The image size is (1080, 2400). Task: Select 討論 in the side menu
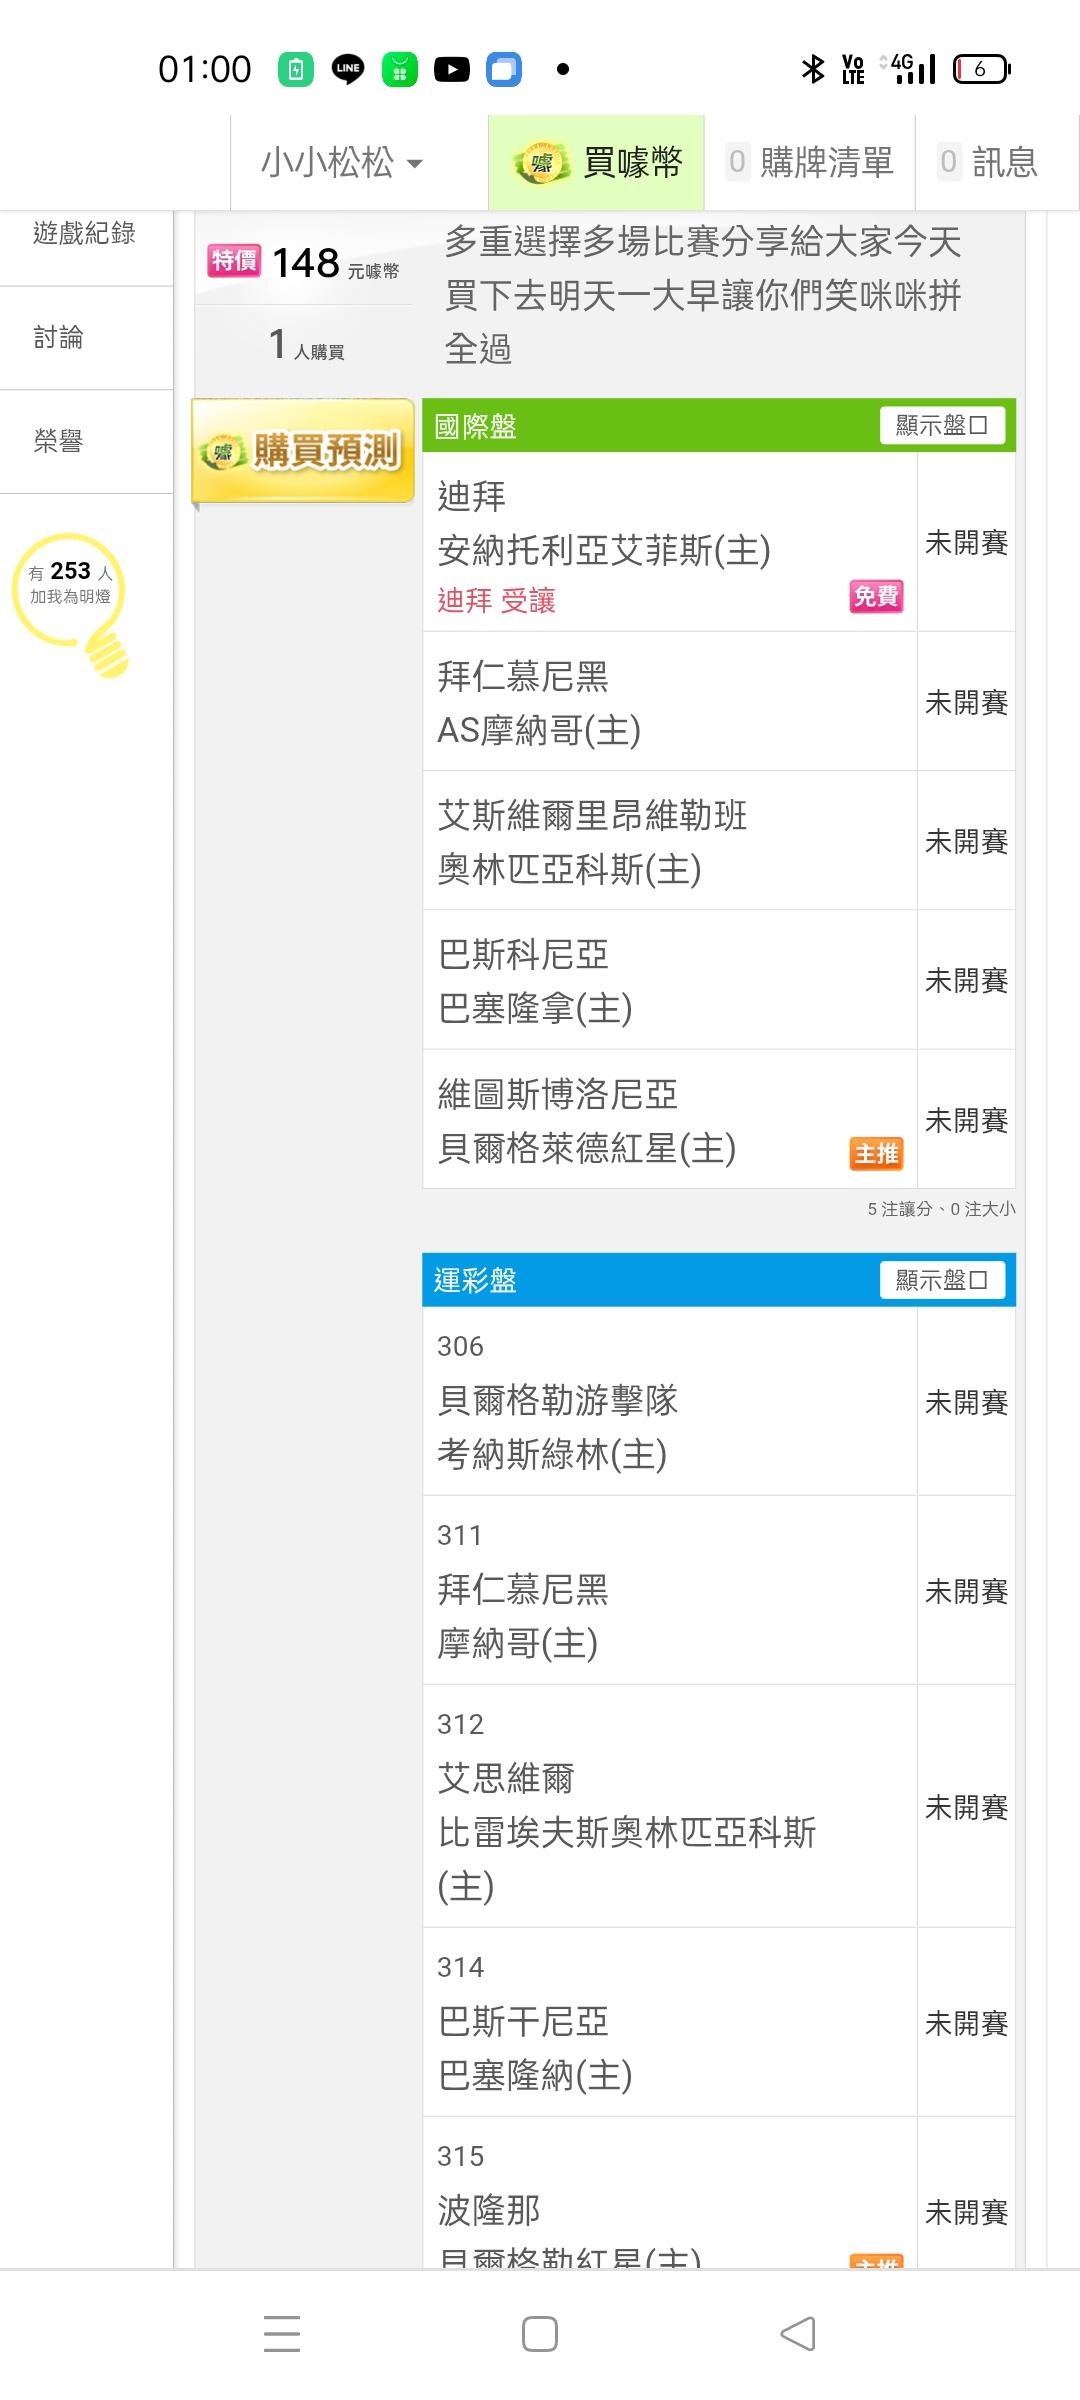click(x=59, y=338)
